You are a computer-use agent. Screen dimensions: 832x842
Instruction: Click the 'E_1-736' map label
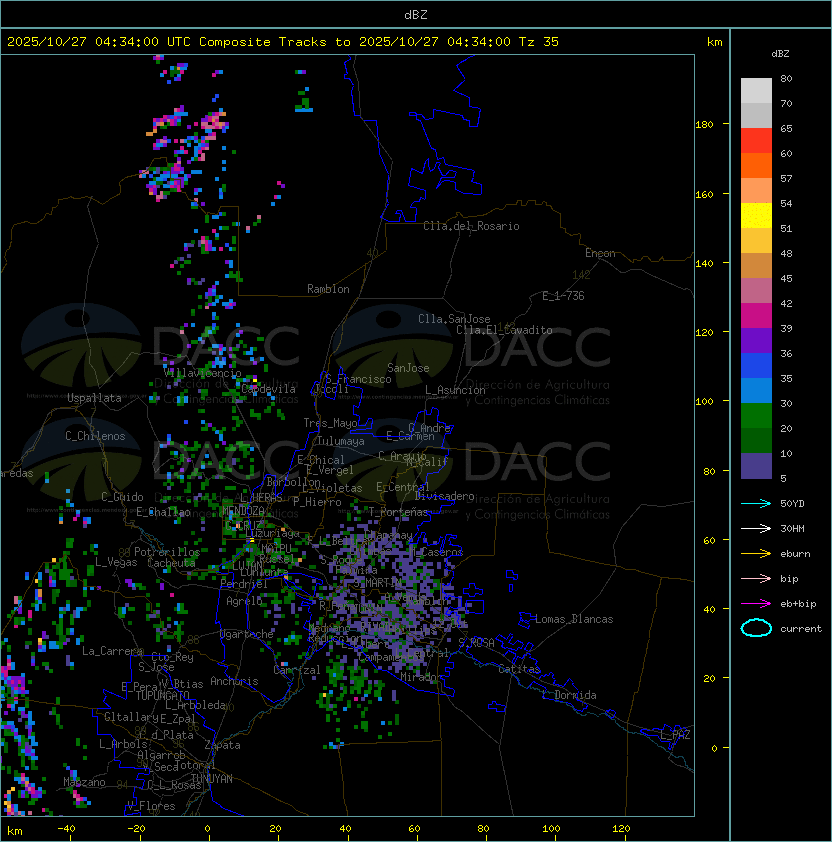(563, 296)
